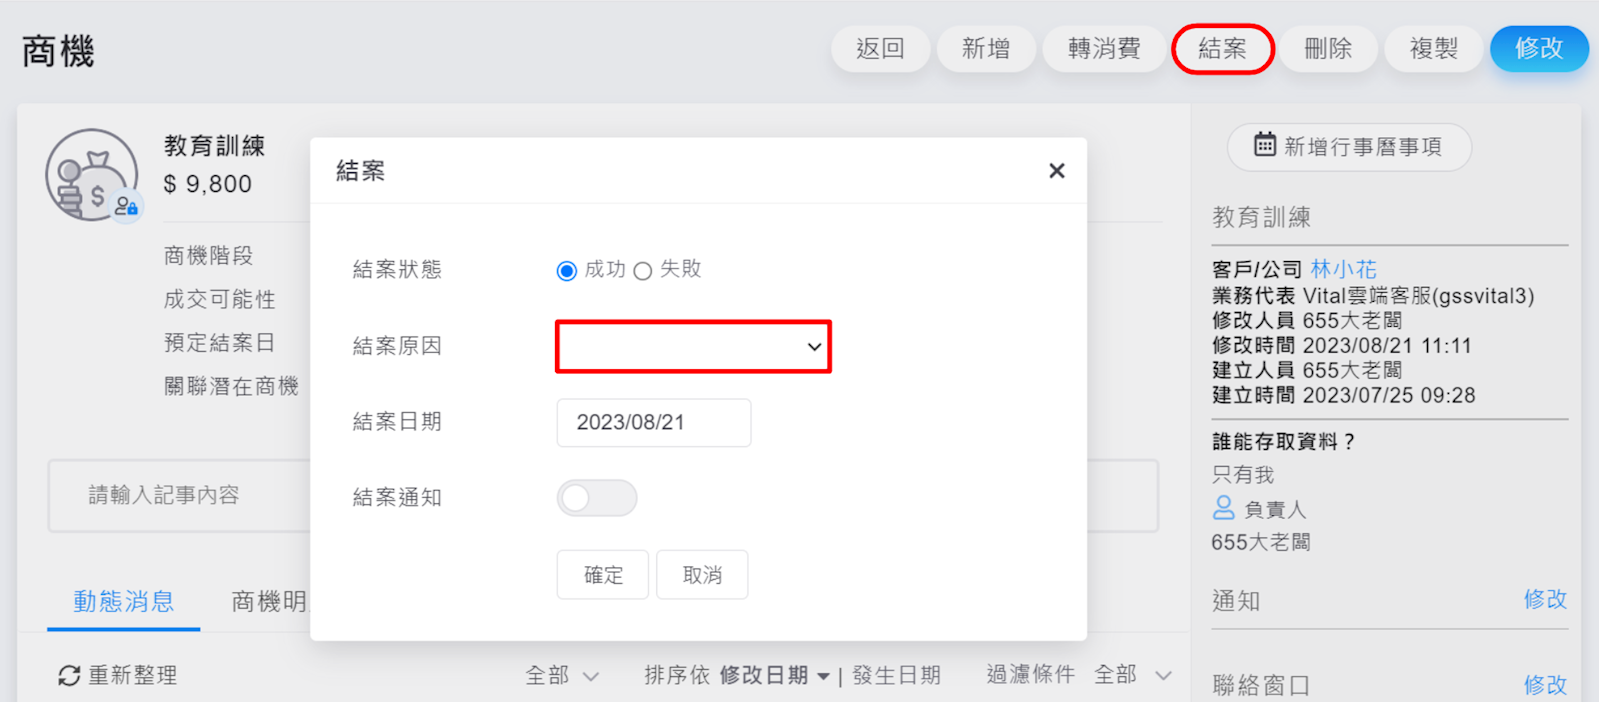The image size is (1599, 702).
Task: Click the 負責人 person icon
Action: 1223,508
